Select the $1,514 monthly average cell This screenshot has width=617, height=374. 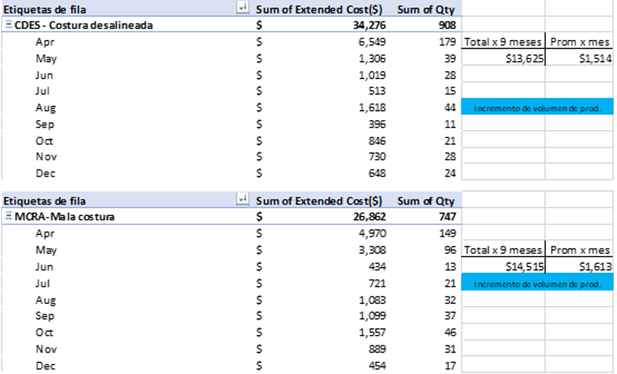tap(579, 59)
